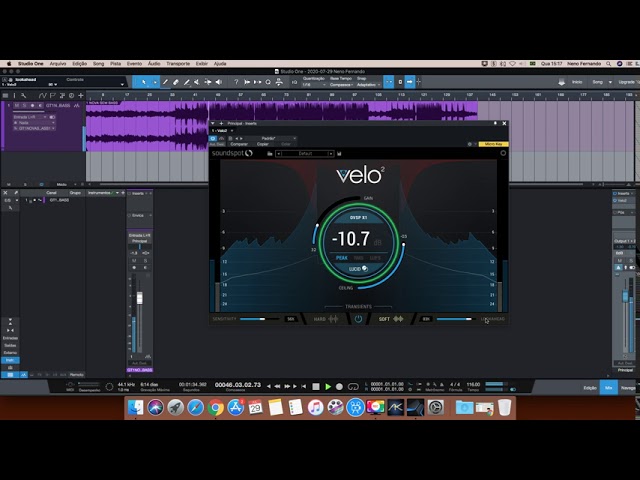
Task: Click the Record button in transport
Action: point(339,386)
